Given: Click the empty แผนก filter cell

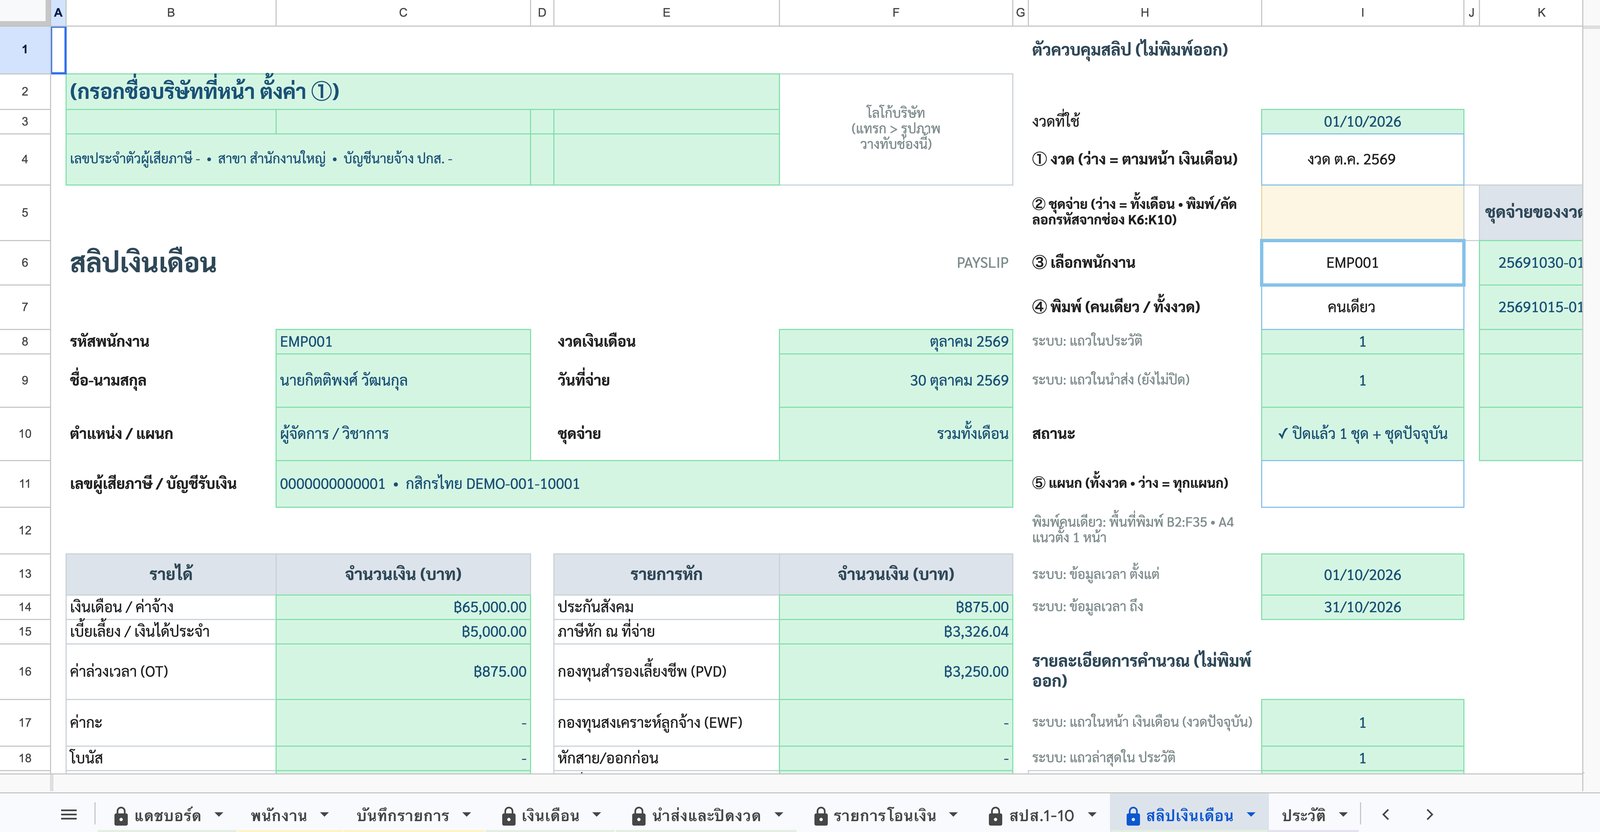Looking at the screenshot, I should (1362, 483).
